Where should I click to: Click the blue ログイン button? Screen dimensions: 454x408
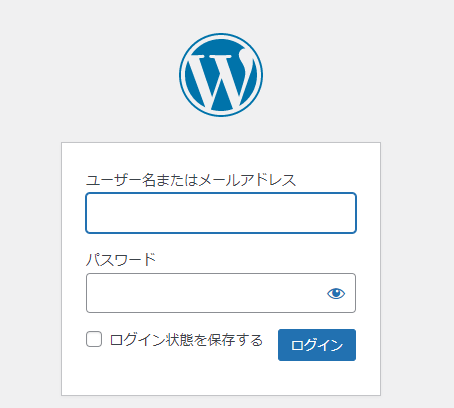[x=317, y=345]
